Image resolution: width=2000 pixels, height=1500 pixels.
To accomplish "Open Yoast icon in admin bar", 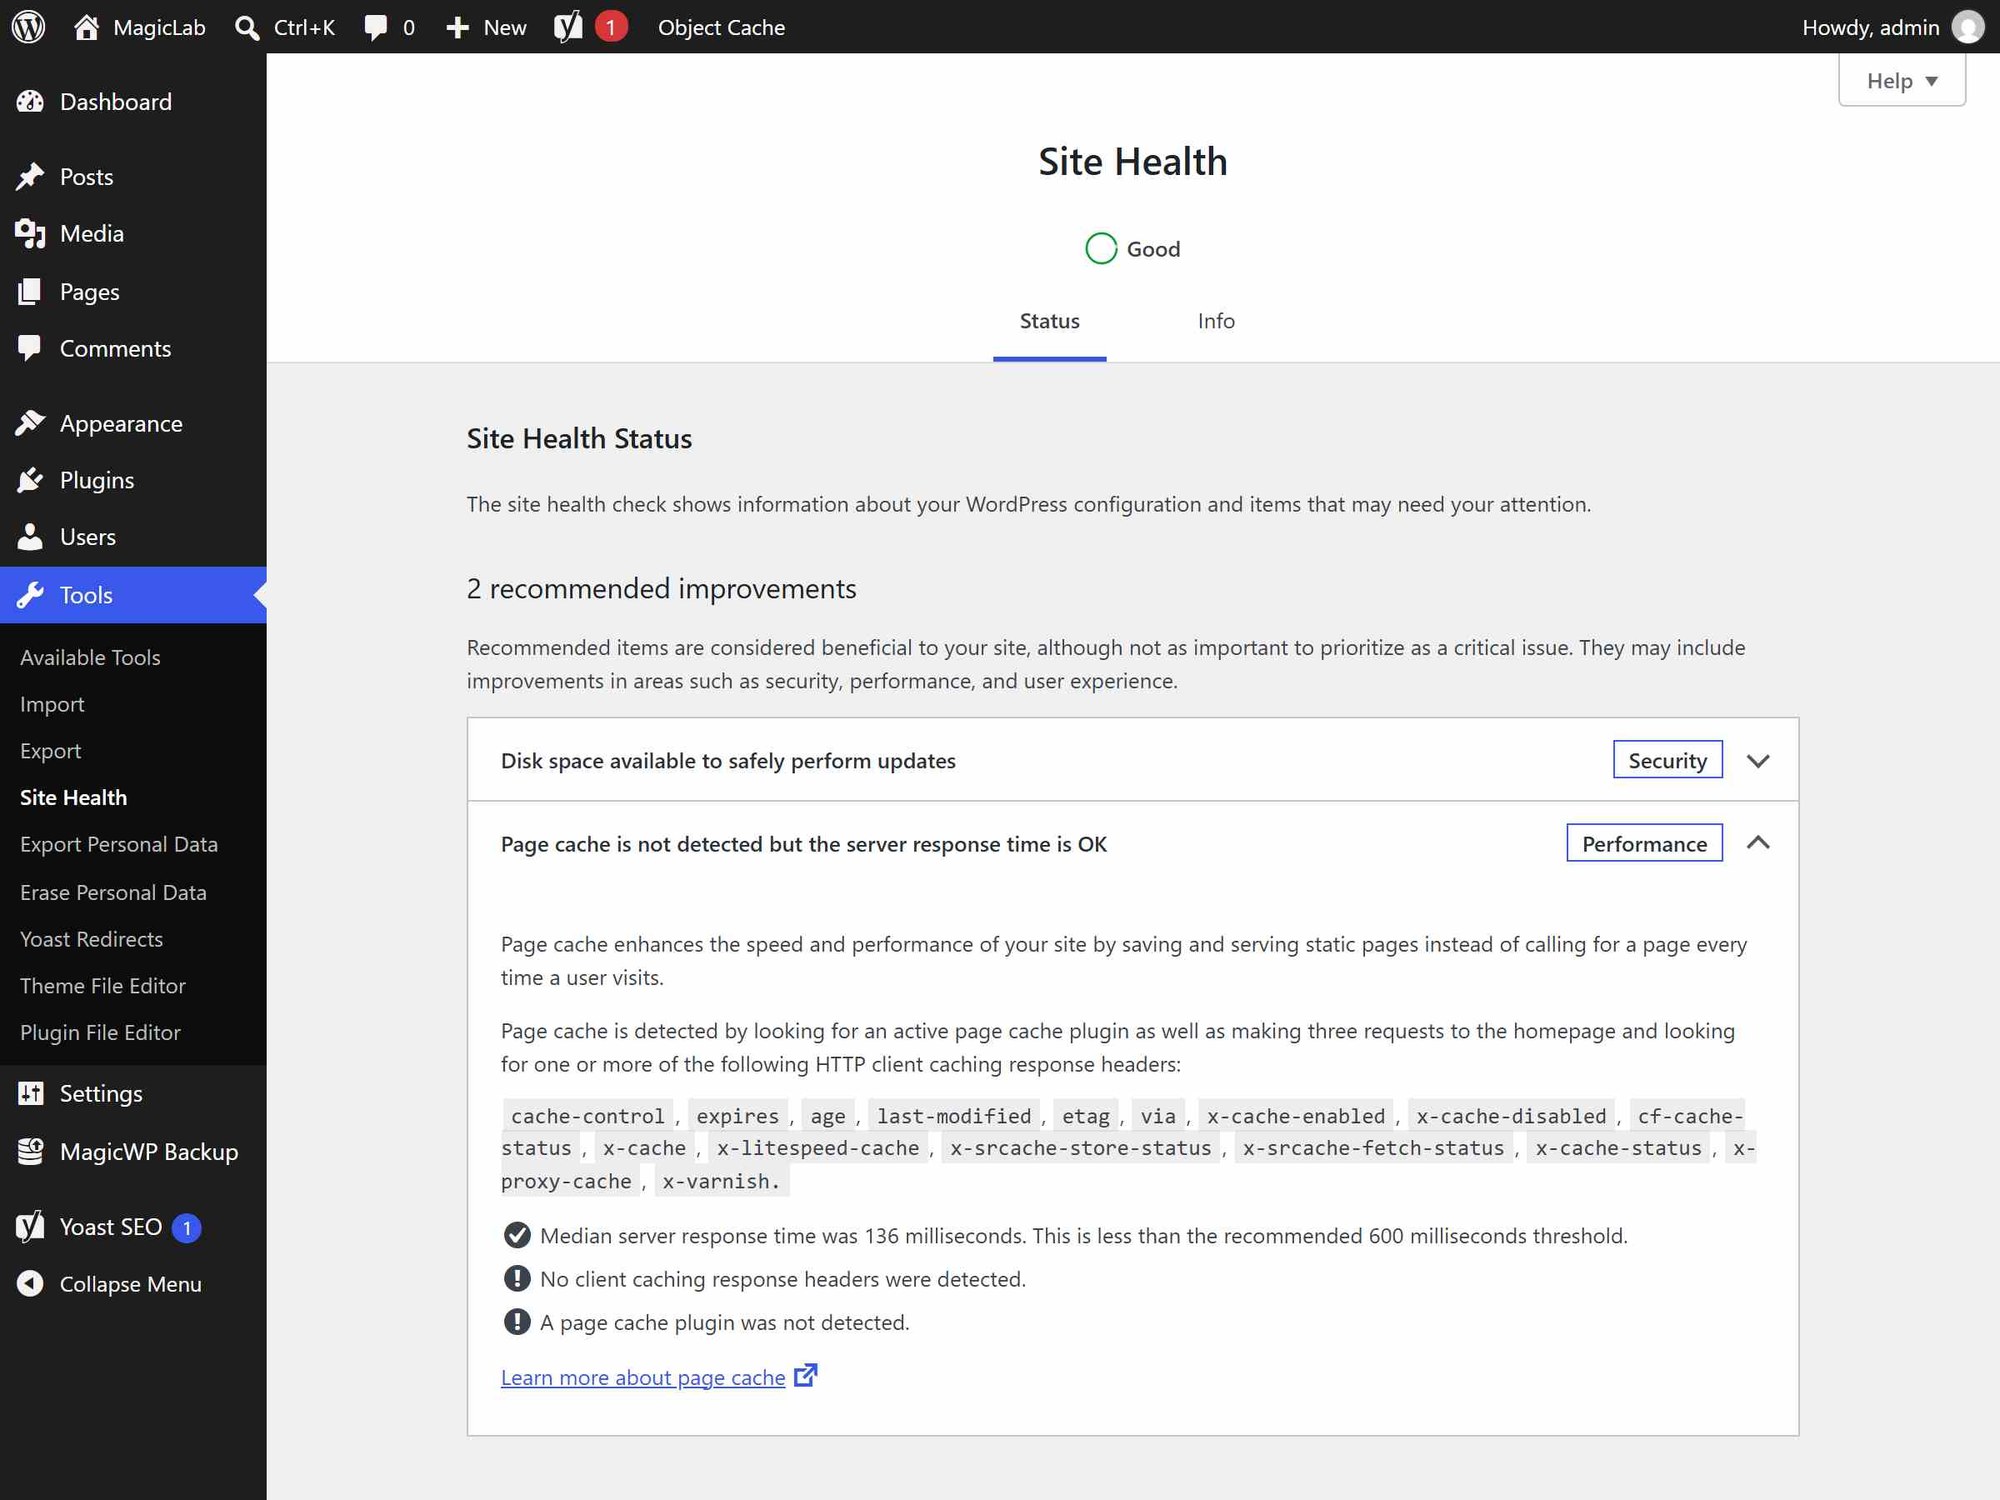I will [568, 27].
